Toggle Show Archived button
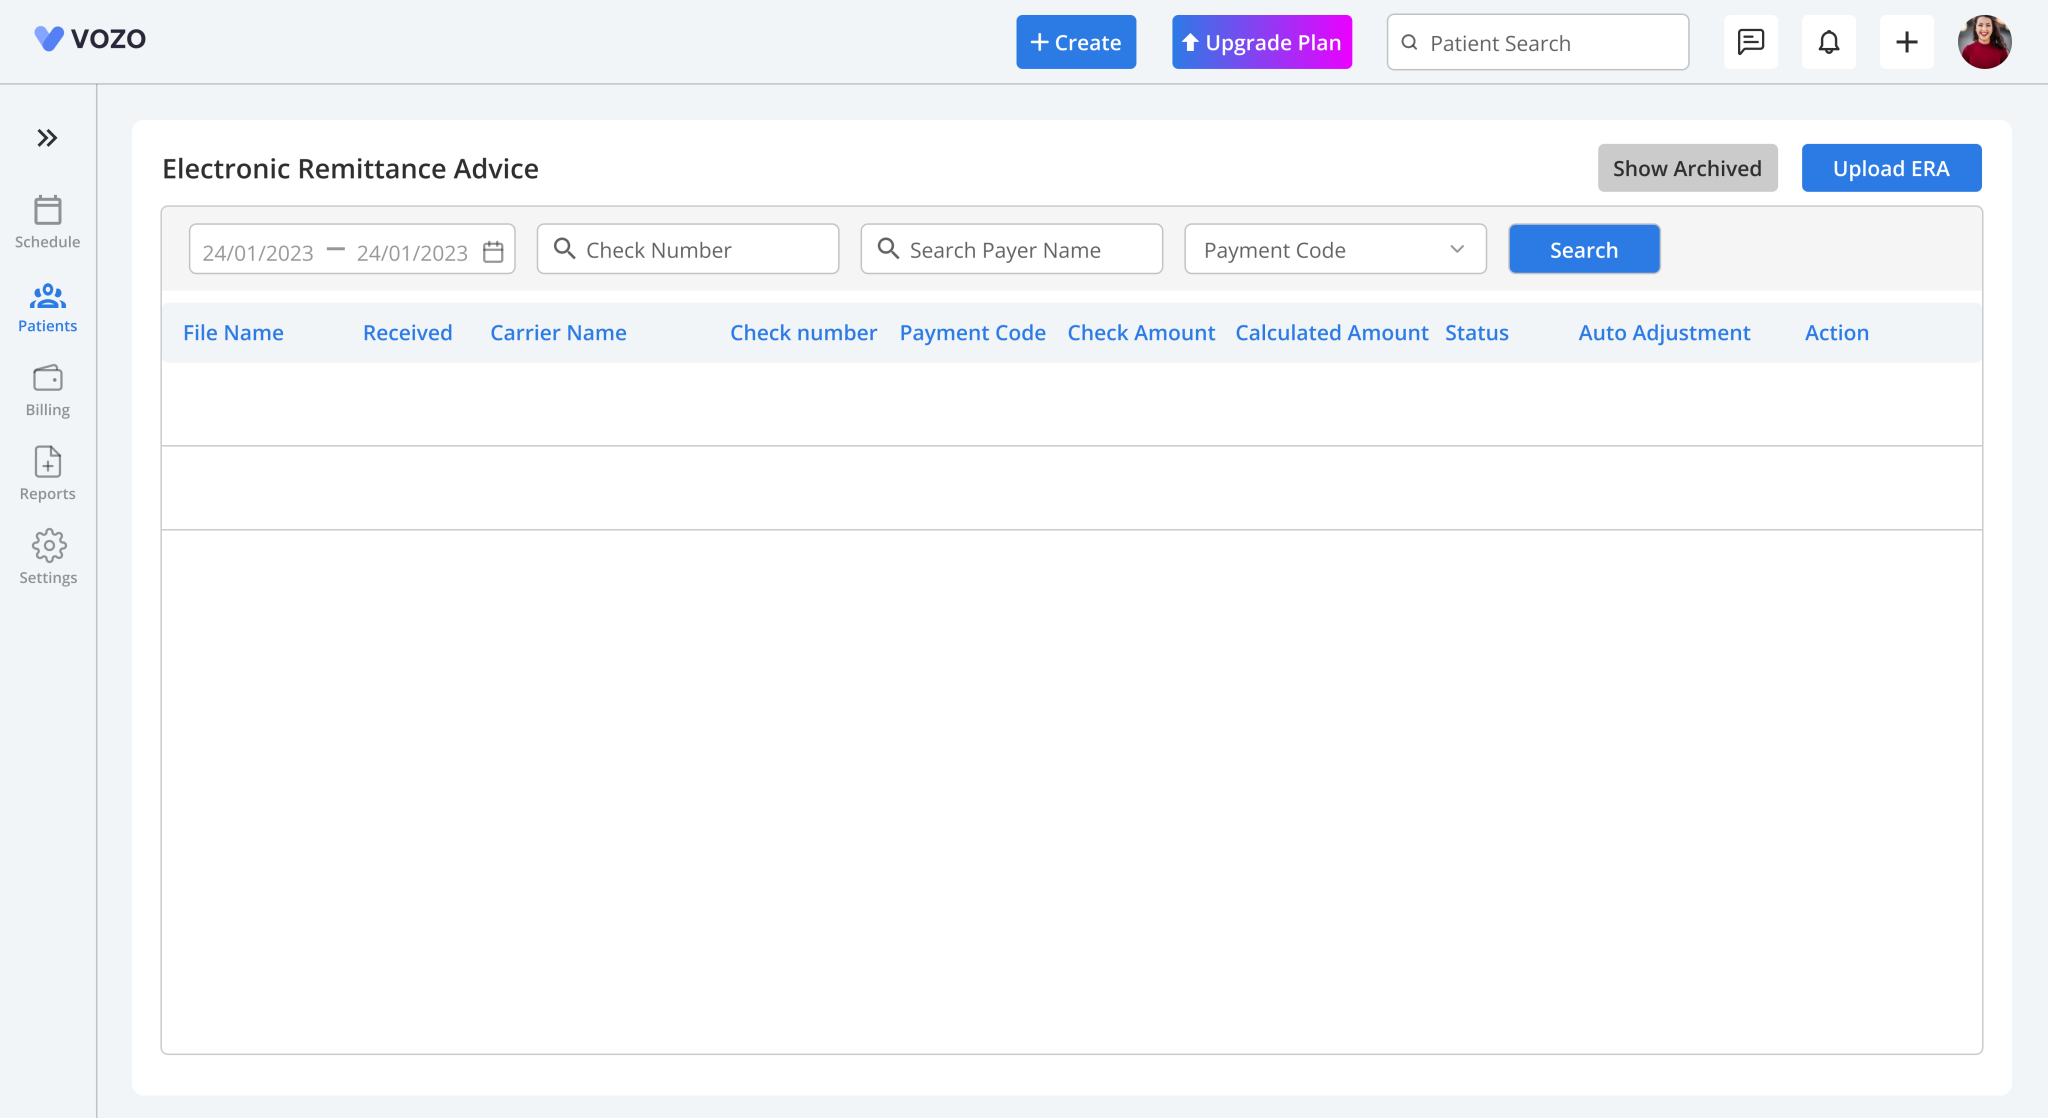The width and height of the screenshot is (2048, 1118). click(1687, 168)
